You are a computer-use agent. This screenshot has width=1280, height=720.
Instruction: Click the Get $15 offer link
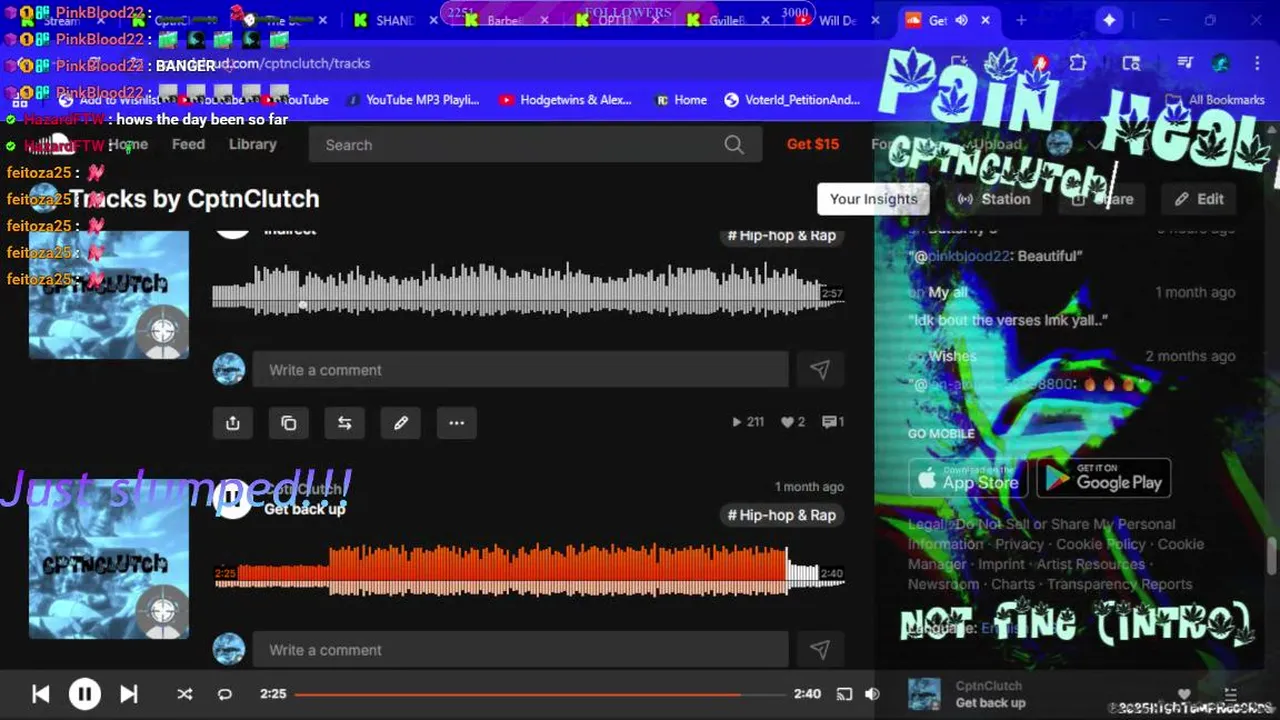tap(813, 144)
